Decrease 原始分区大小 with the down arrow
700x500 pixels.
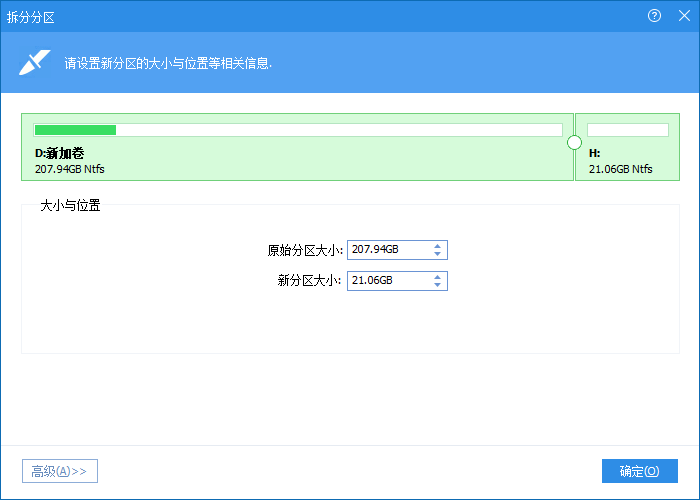click(x=438, y=255)
